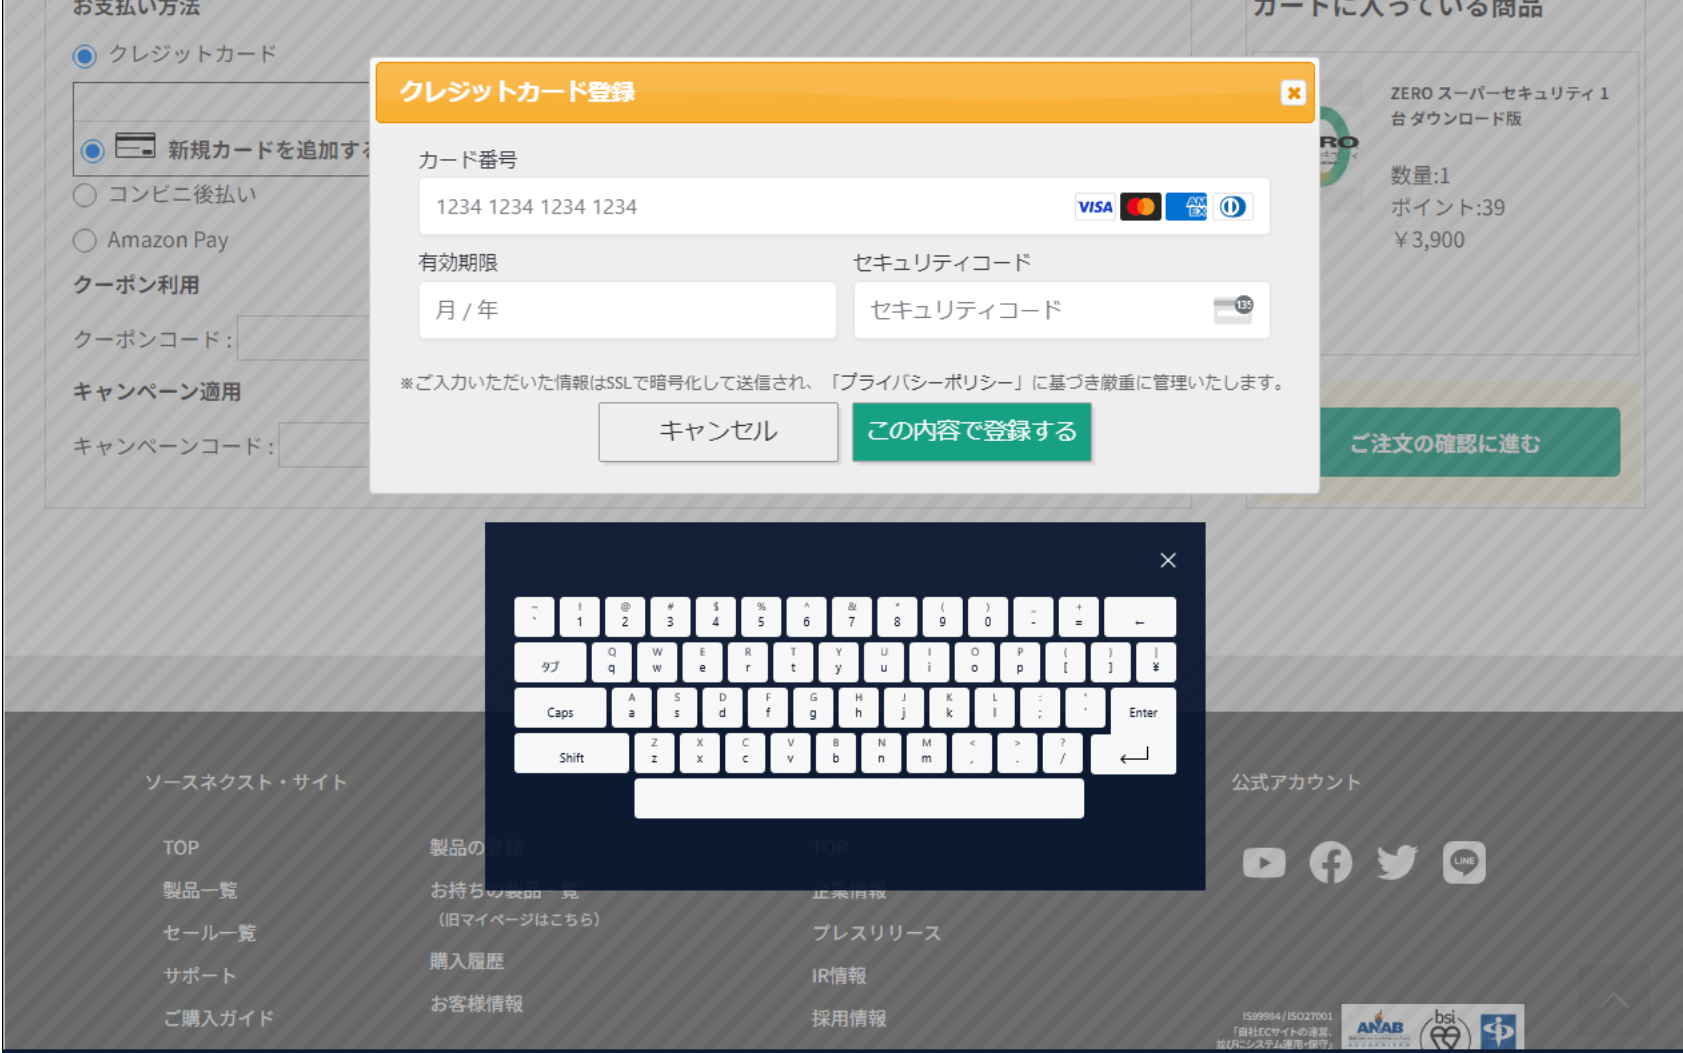Screen dimensions: 1683x1053
Task: Click この内容で登録する button
Action: [971, 432]
